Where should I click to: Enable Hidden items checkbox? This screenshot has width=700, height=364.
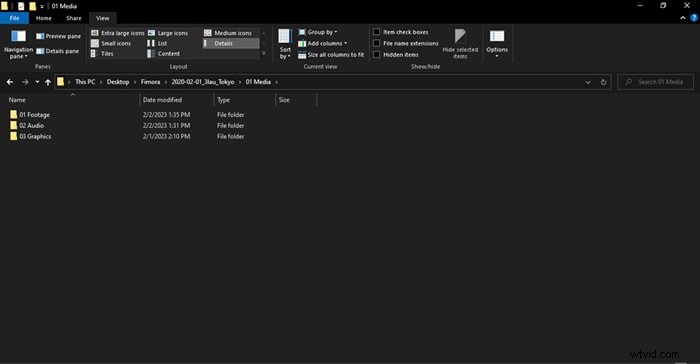click(x=376, y=54)
